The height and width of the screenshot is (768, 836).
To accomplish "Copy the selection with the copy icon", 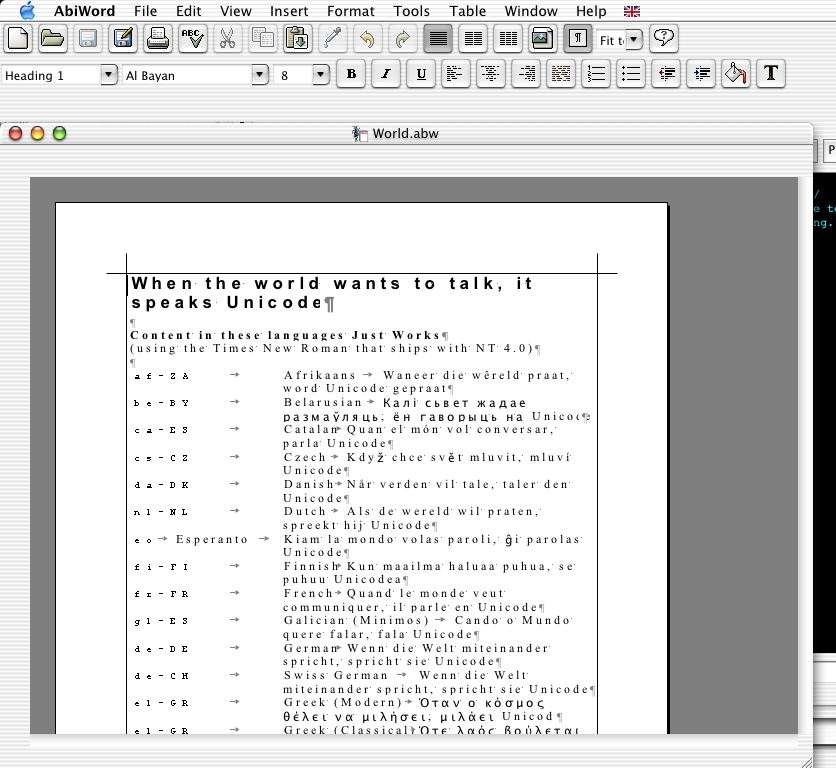I will point(263,39).
